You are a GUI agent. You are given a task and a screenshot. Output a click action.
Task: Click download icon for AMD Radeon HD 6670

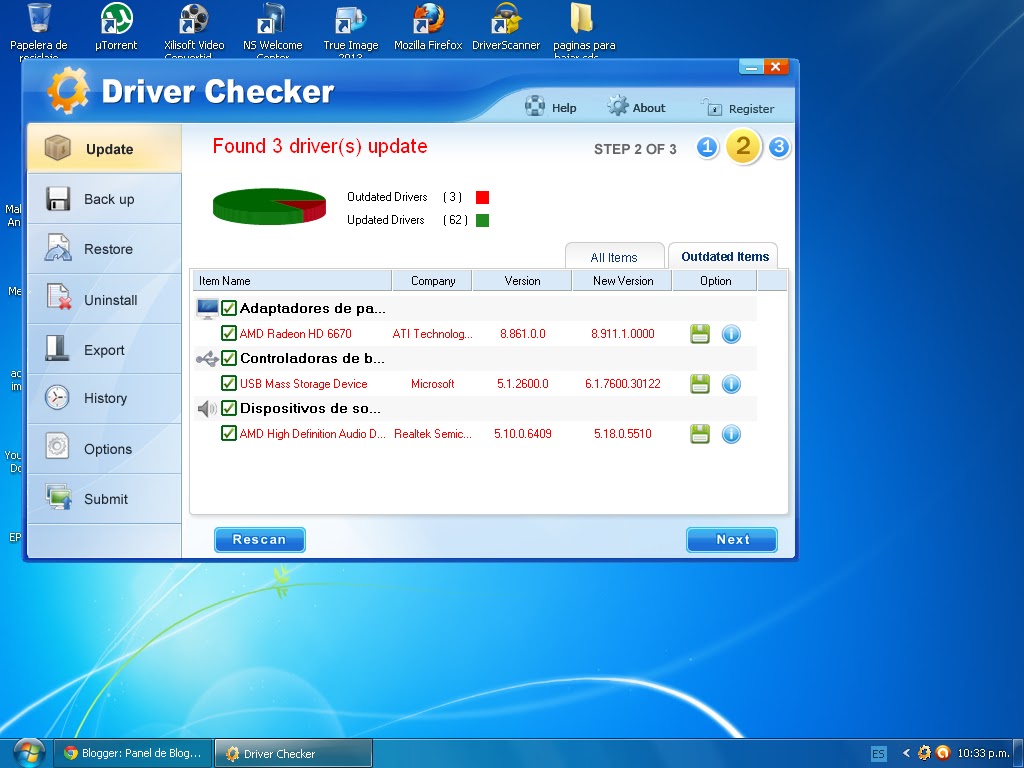[x=699, y=334]
